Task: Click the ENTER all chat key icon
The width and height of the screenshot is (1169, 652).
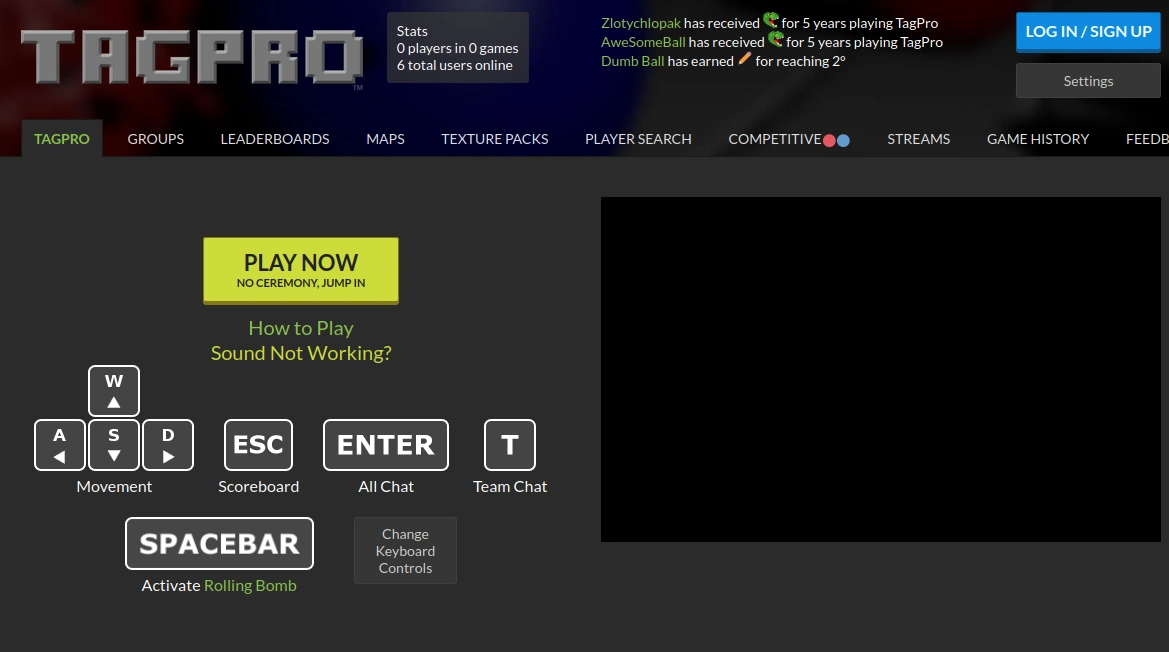Action: tap(386, 445)
